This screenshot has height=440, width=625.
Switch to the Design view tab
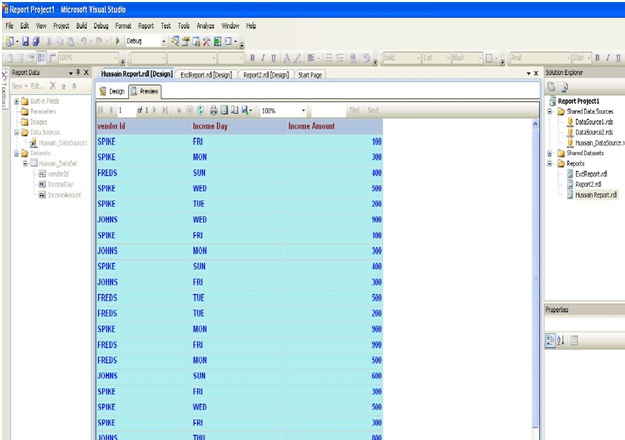pyautogui.click(x=112, y=91)
